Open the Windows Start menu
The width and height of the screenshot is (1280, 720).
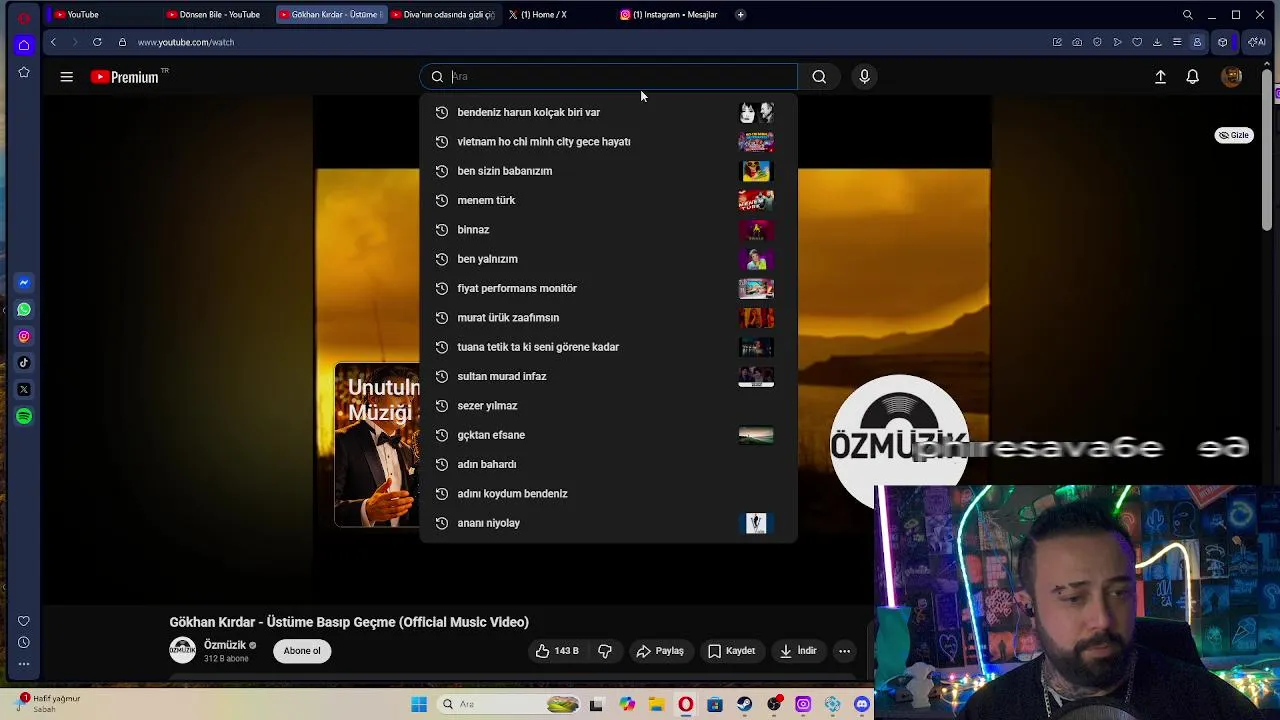tap(419, 705)
